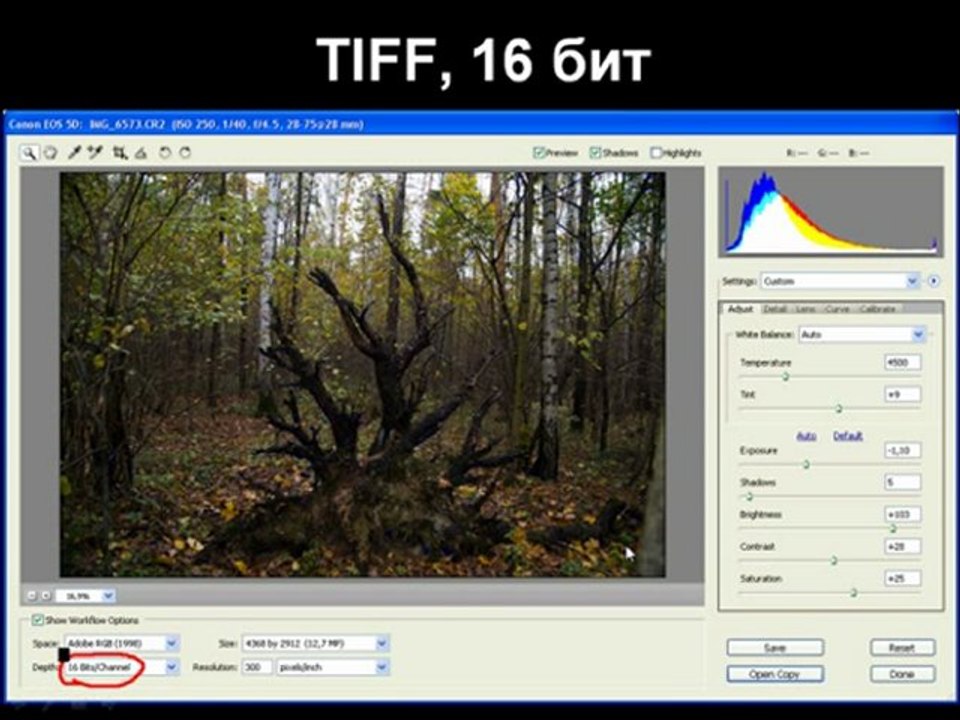Open the round Settings flyout menu button
Viewport: 960px width, 720px height.
(934, 281)
